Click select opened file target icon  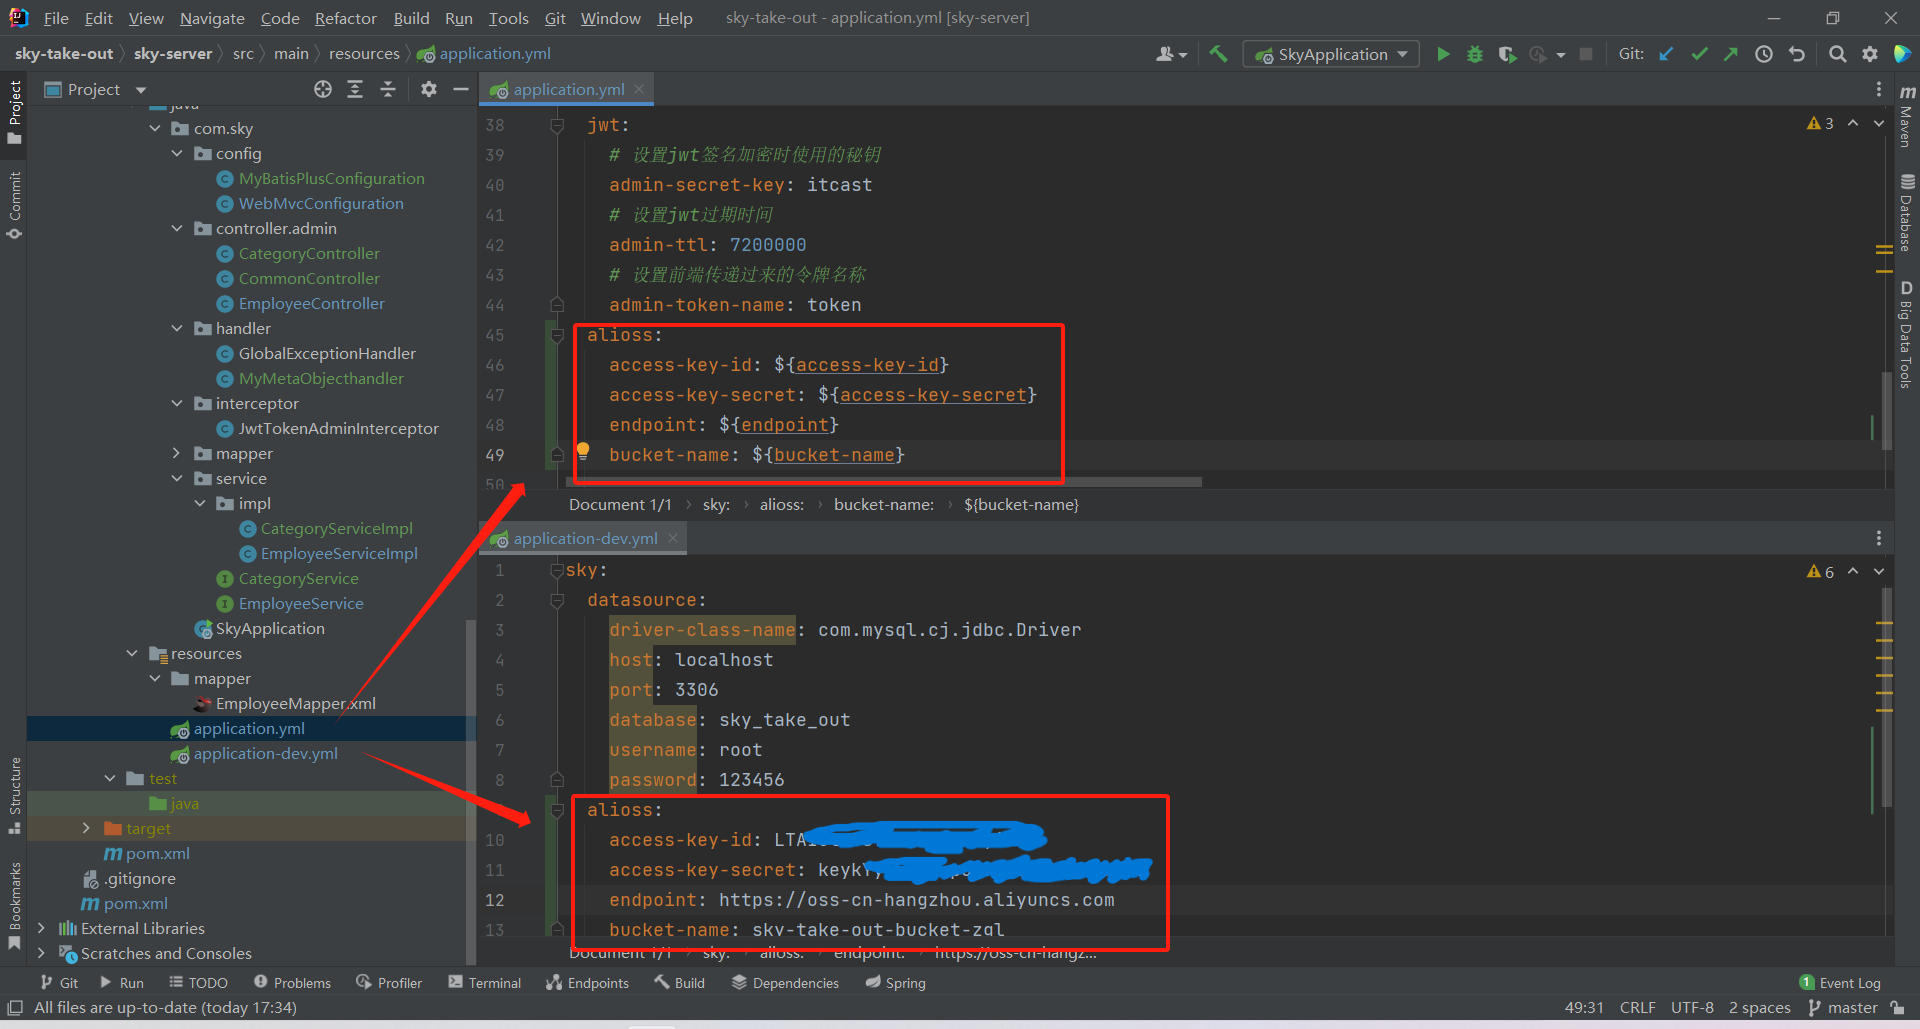point(322,89)
